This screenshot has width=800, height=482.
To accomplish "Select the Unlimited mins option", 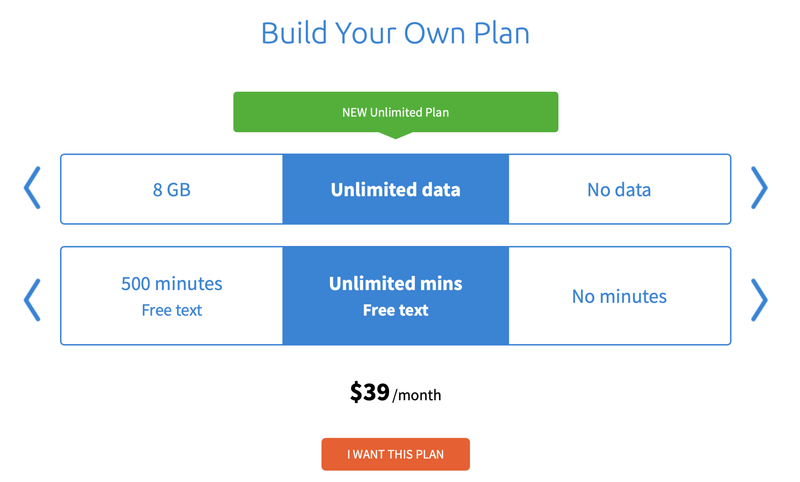I will pos(396,284).
